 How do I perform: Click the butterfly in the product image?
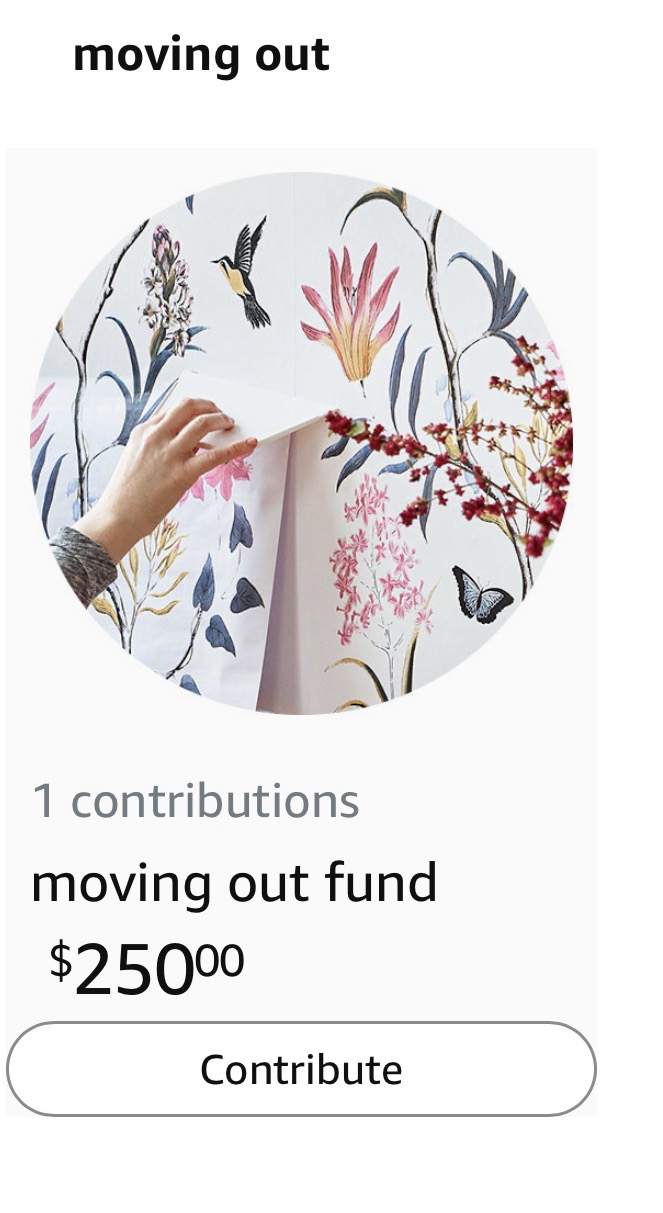tap(481, 593)
